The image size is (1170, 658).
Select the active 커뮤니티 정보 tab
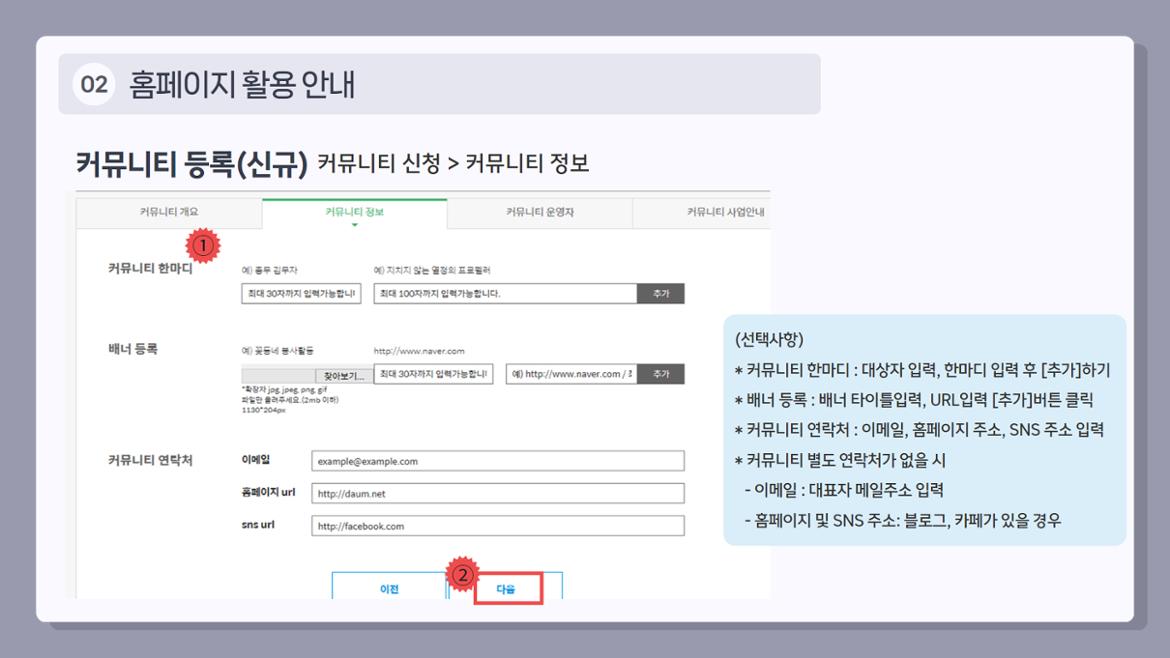click(354, 212)
